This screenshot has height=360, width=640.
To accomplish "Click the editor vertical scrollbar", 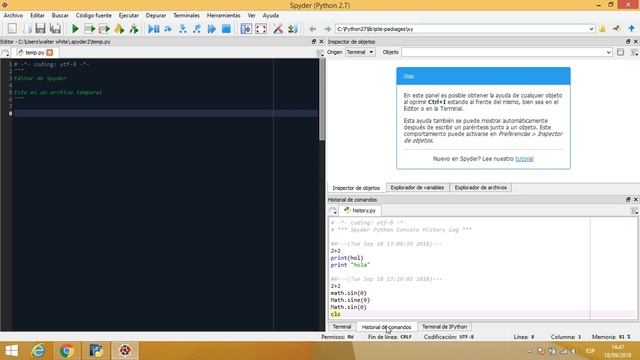I will point(322,100).
